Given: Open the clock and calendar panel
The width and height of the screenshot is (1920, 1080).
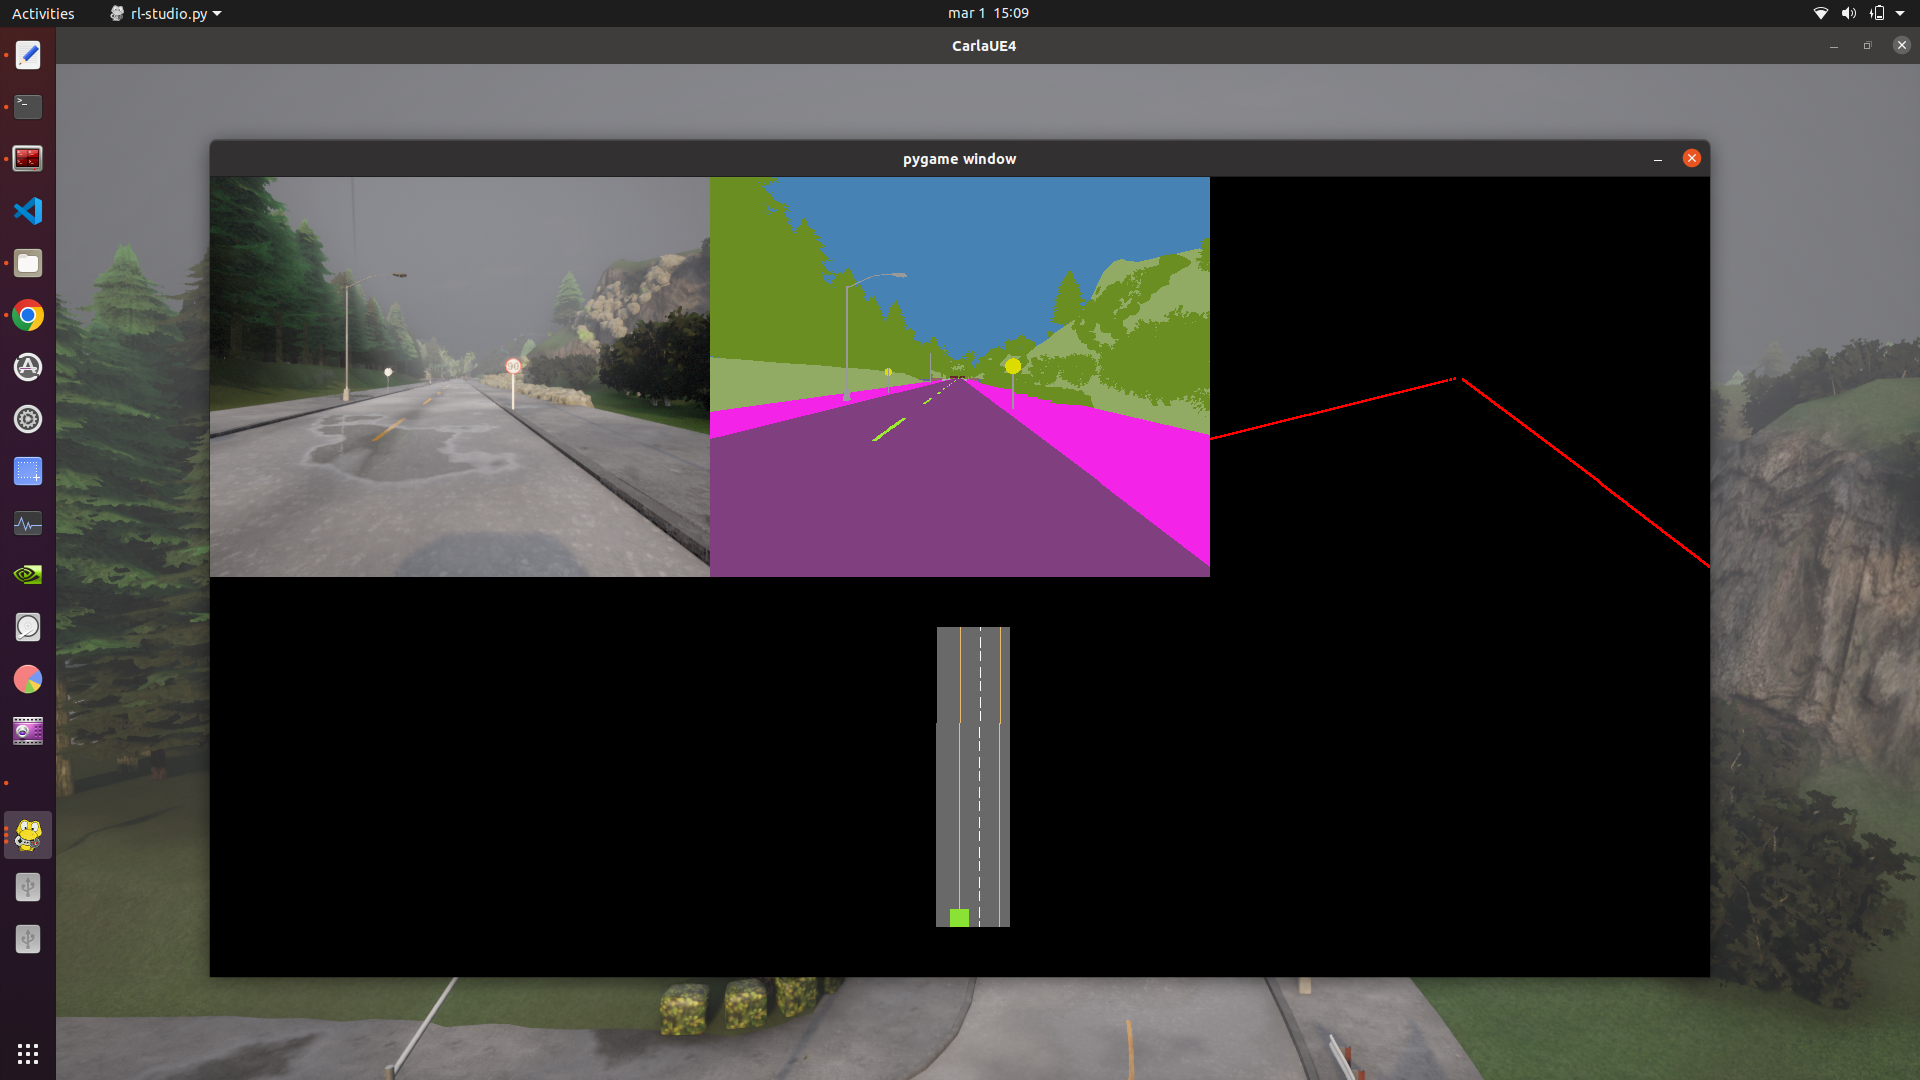Looking at the screenshot, I should point(987,13).
